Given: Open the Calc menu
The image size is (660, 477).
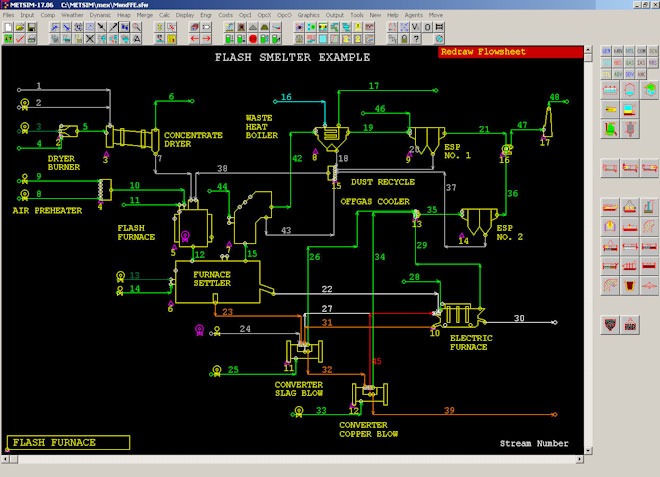Looking at the screenshot, I should tap(164, 15).
